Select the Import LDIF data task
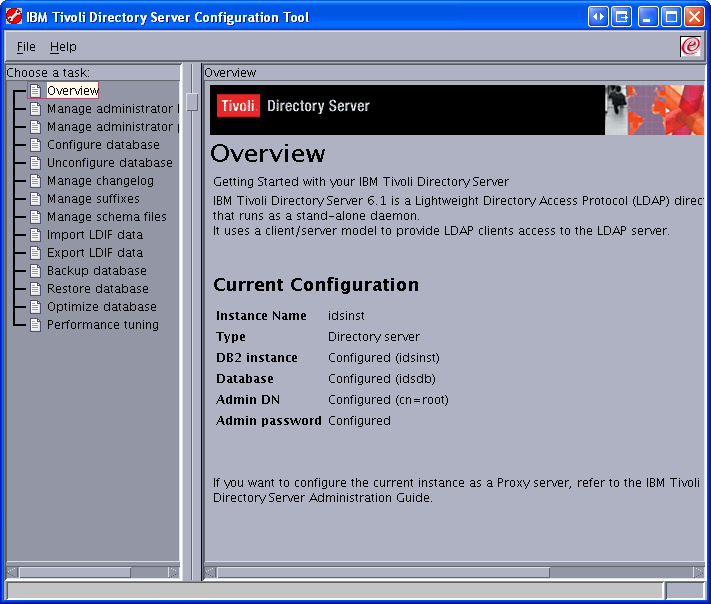The height and width of the screenshot is (604, 711). [95, 235]
